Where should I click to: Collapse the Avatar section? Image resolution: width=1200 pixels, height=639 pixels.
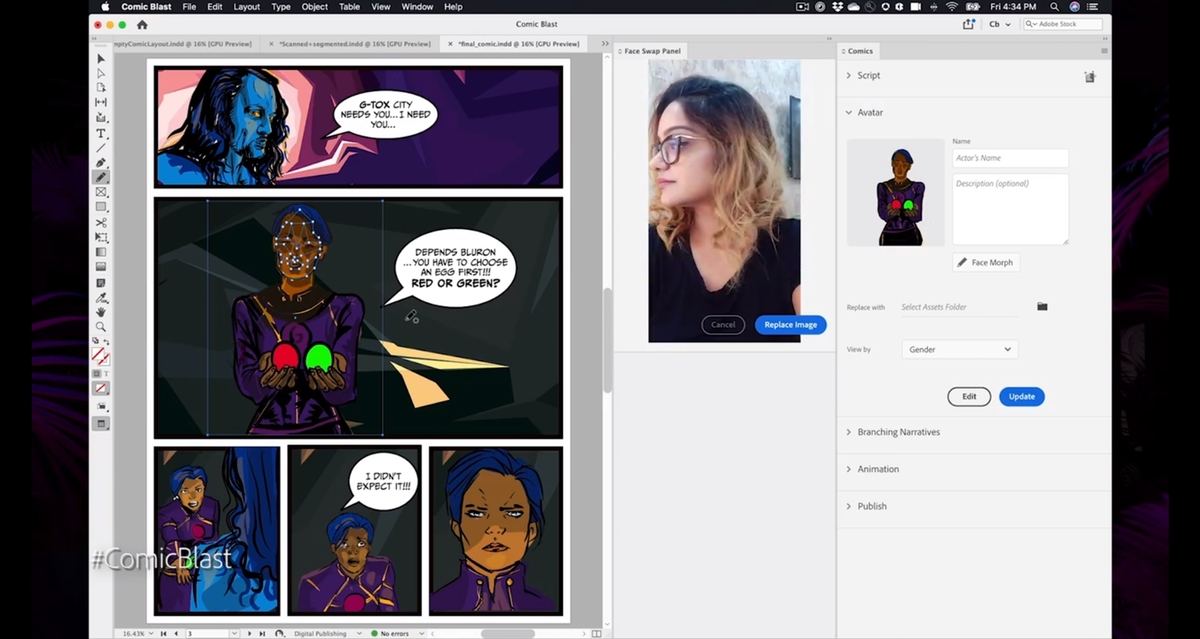pos(848,113)
